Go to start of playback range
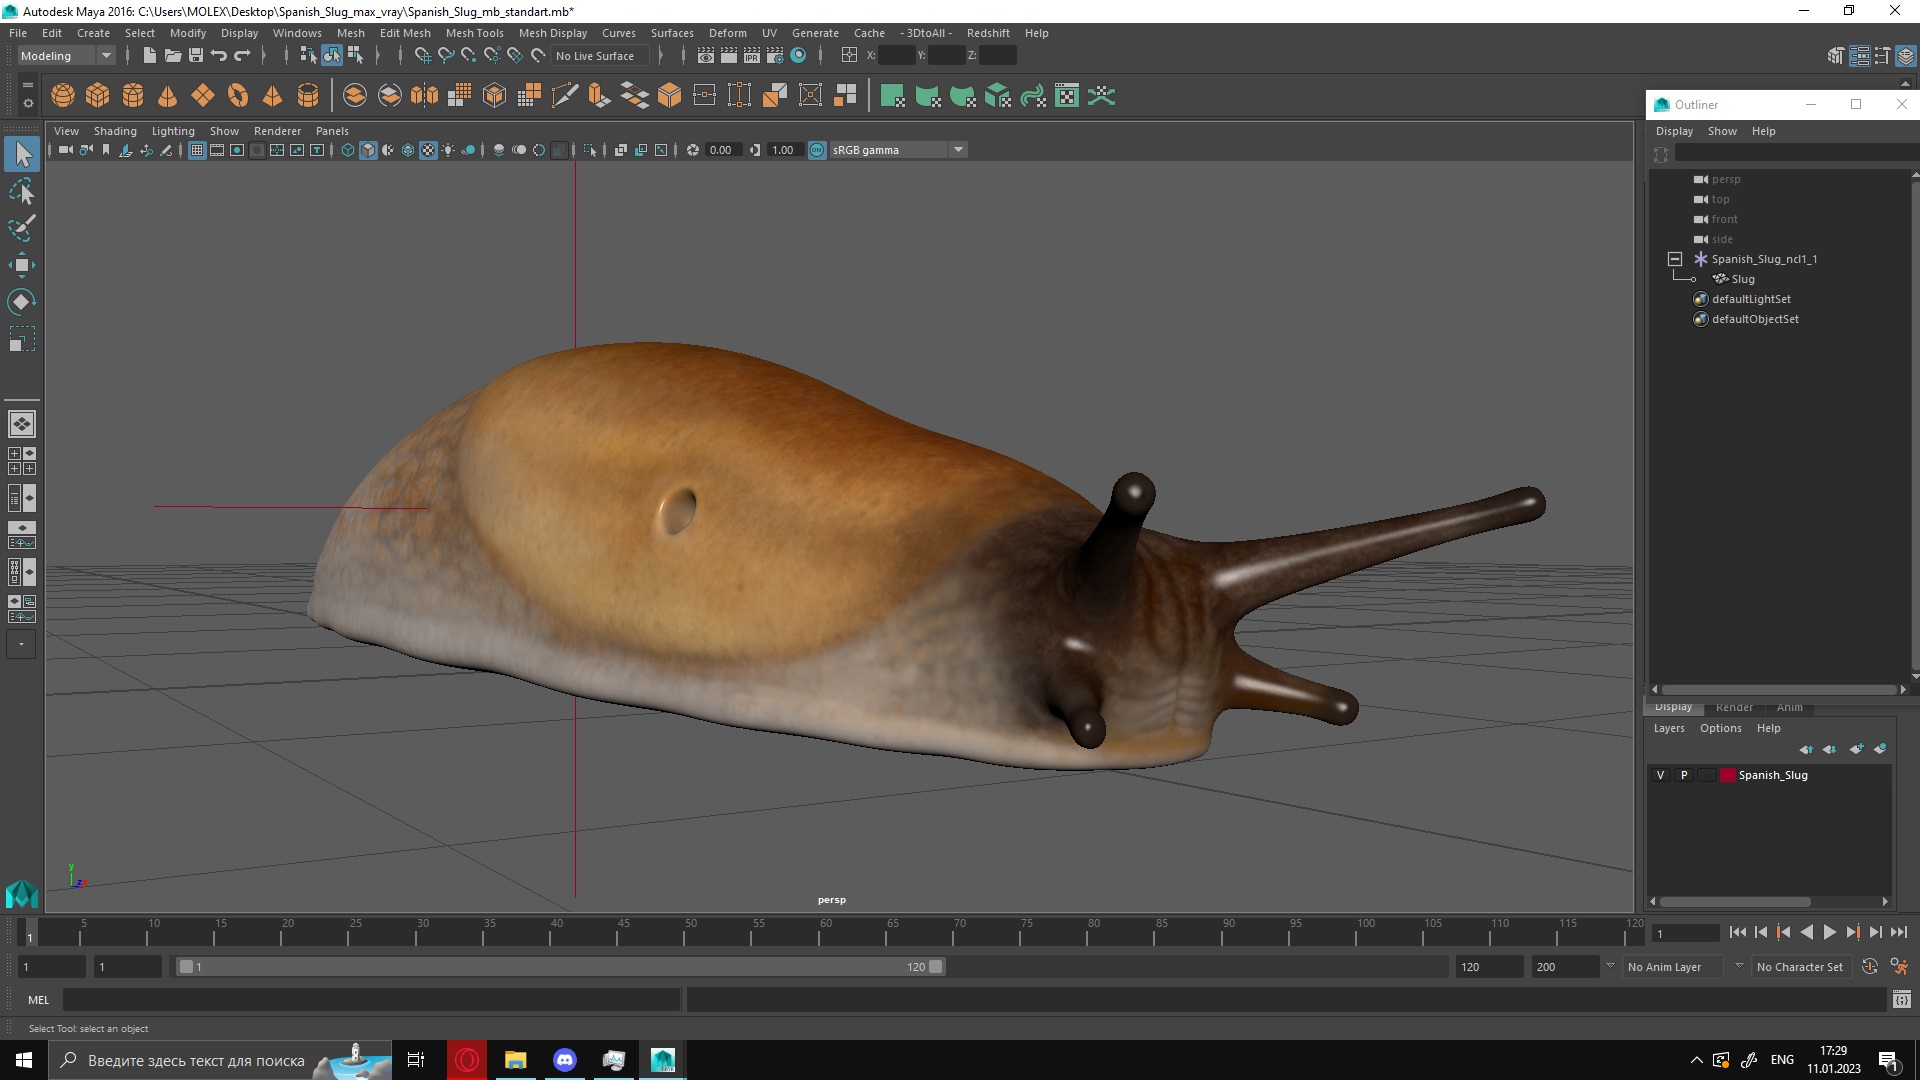The image size is (1920, 1080). (1738, 932)
